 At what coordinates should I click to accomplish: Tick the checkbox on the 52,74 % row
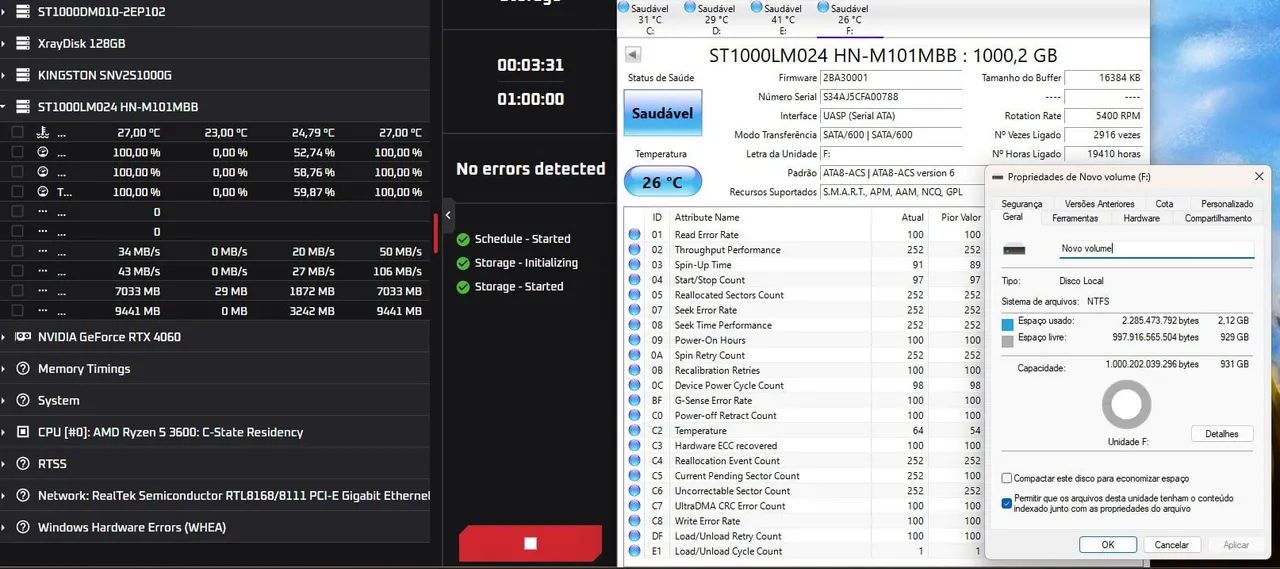(x=17, y=152)
